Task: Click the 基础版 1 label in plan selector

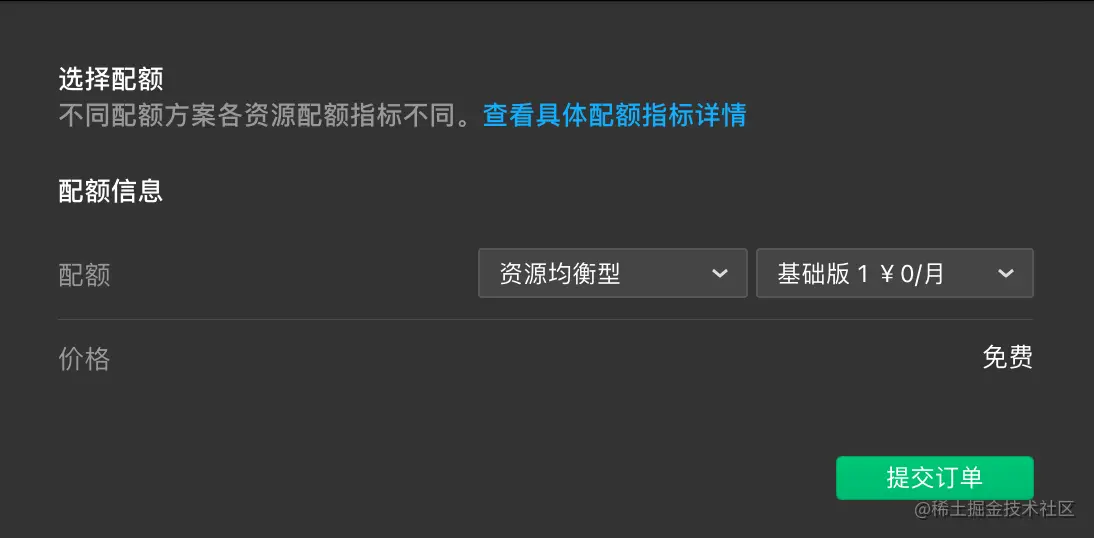Action: (x=823, y=274)
